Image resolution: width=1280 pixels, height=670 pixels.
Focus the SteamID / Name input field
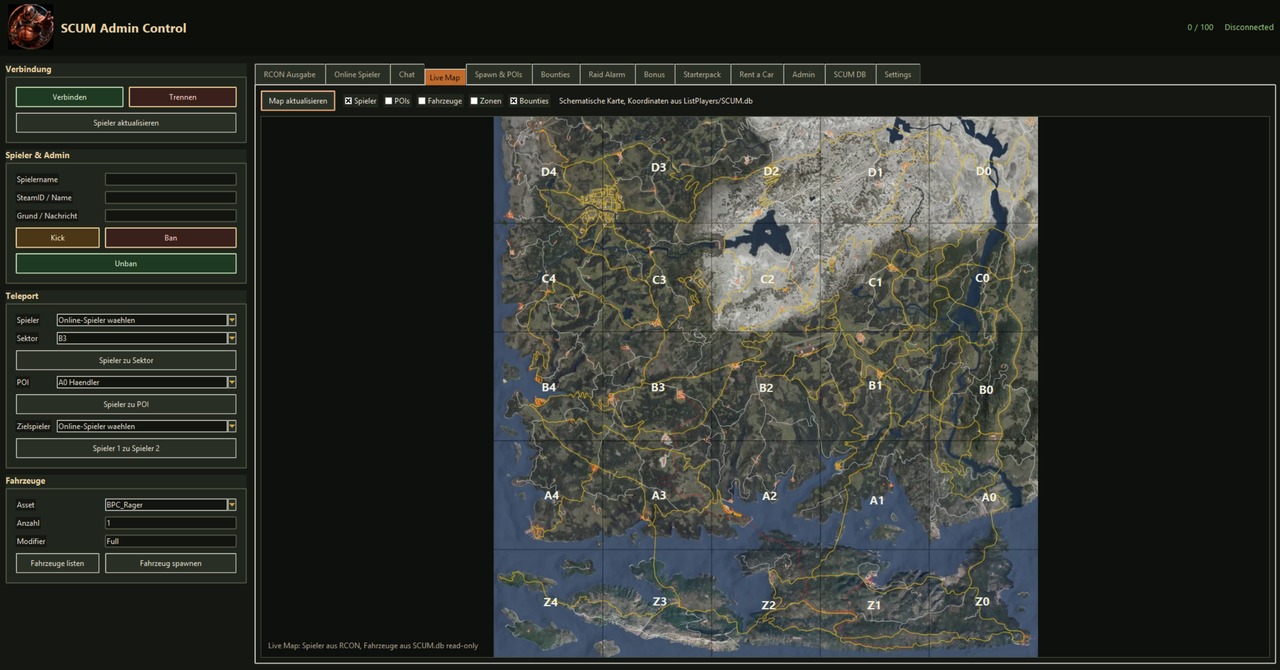click(x=171, y=198)
